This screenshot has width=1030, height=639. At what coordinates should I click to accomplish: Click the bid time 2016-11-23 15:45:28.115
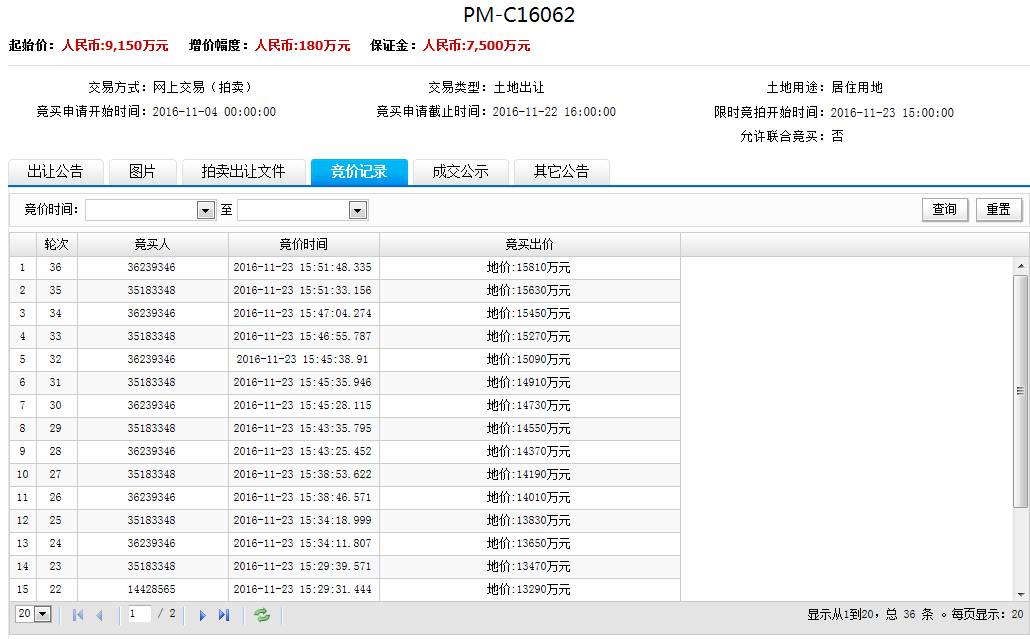(x=302, y=405)
